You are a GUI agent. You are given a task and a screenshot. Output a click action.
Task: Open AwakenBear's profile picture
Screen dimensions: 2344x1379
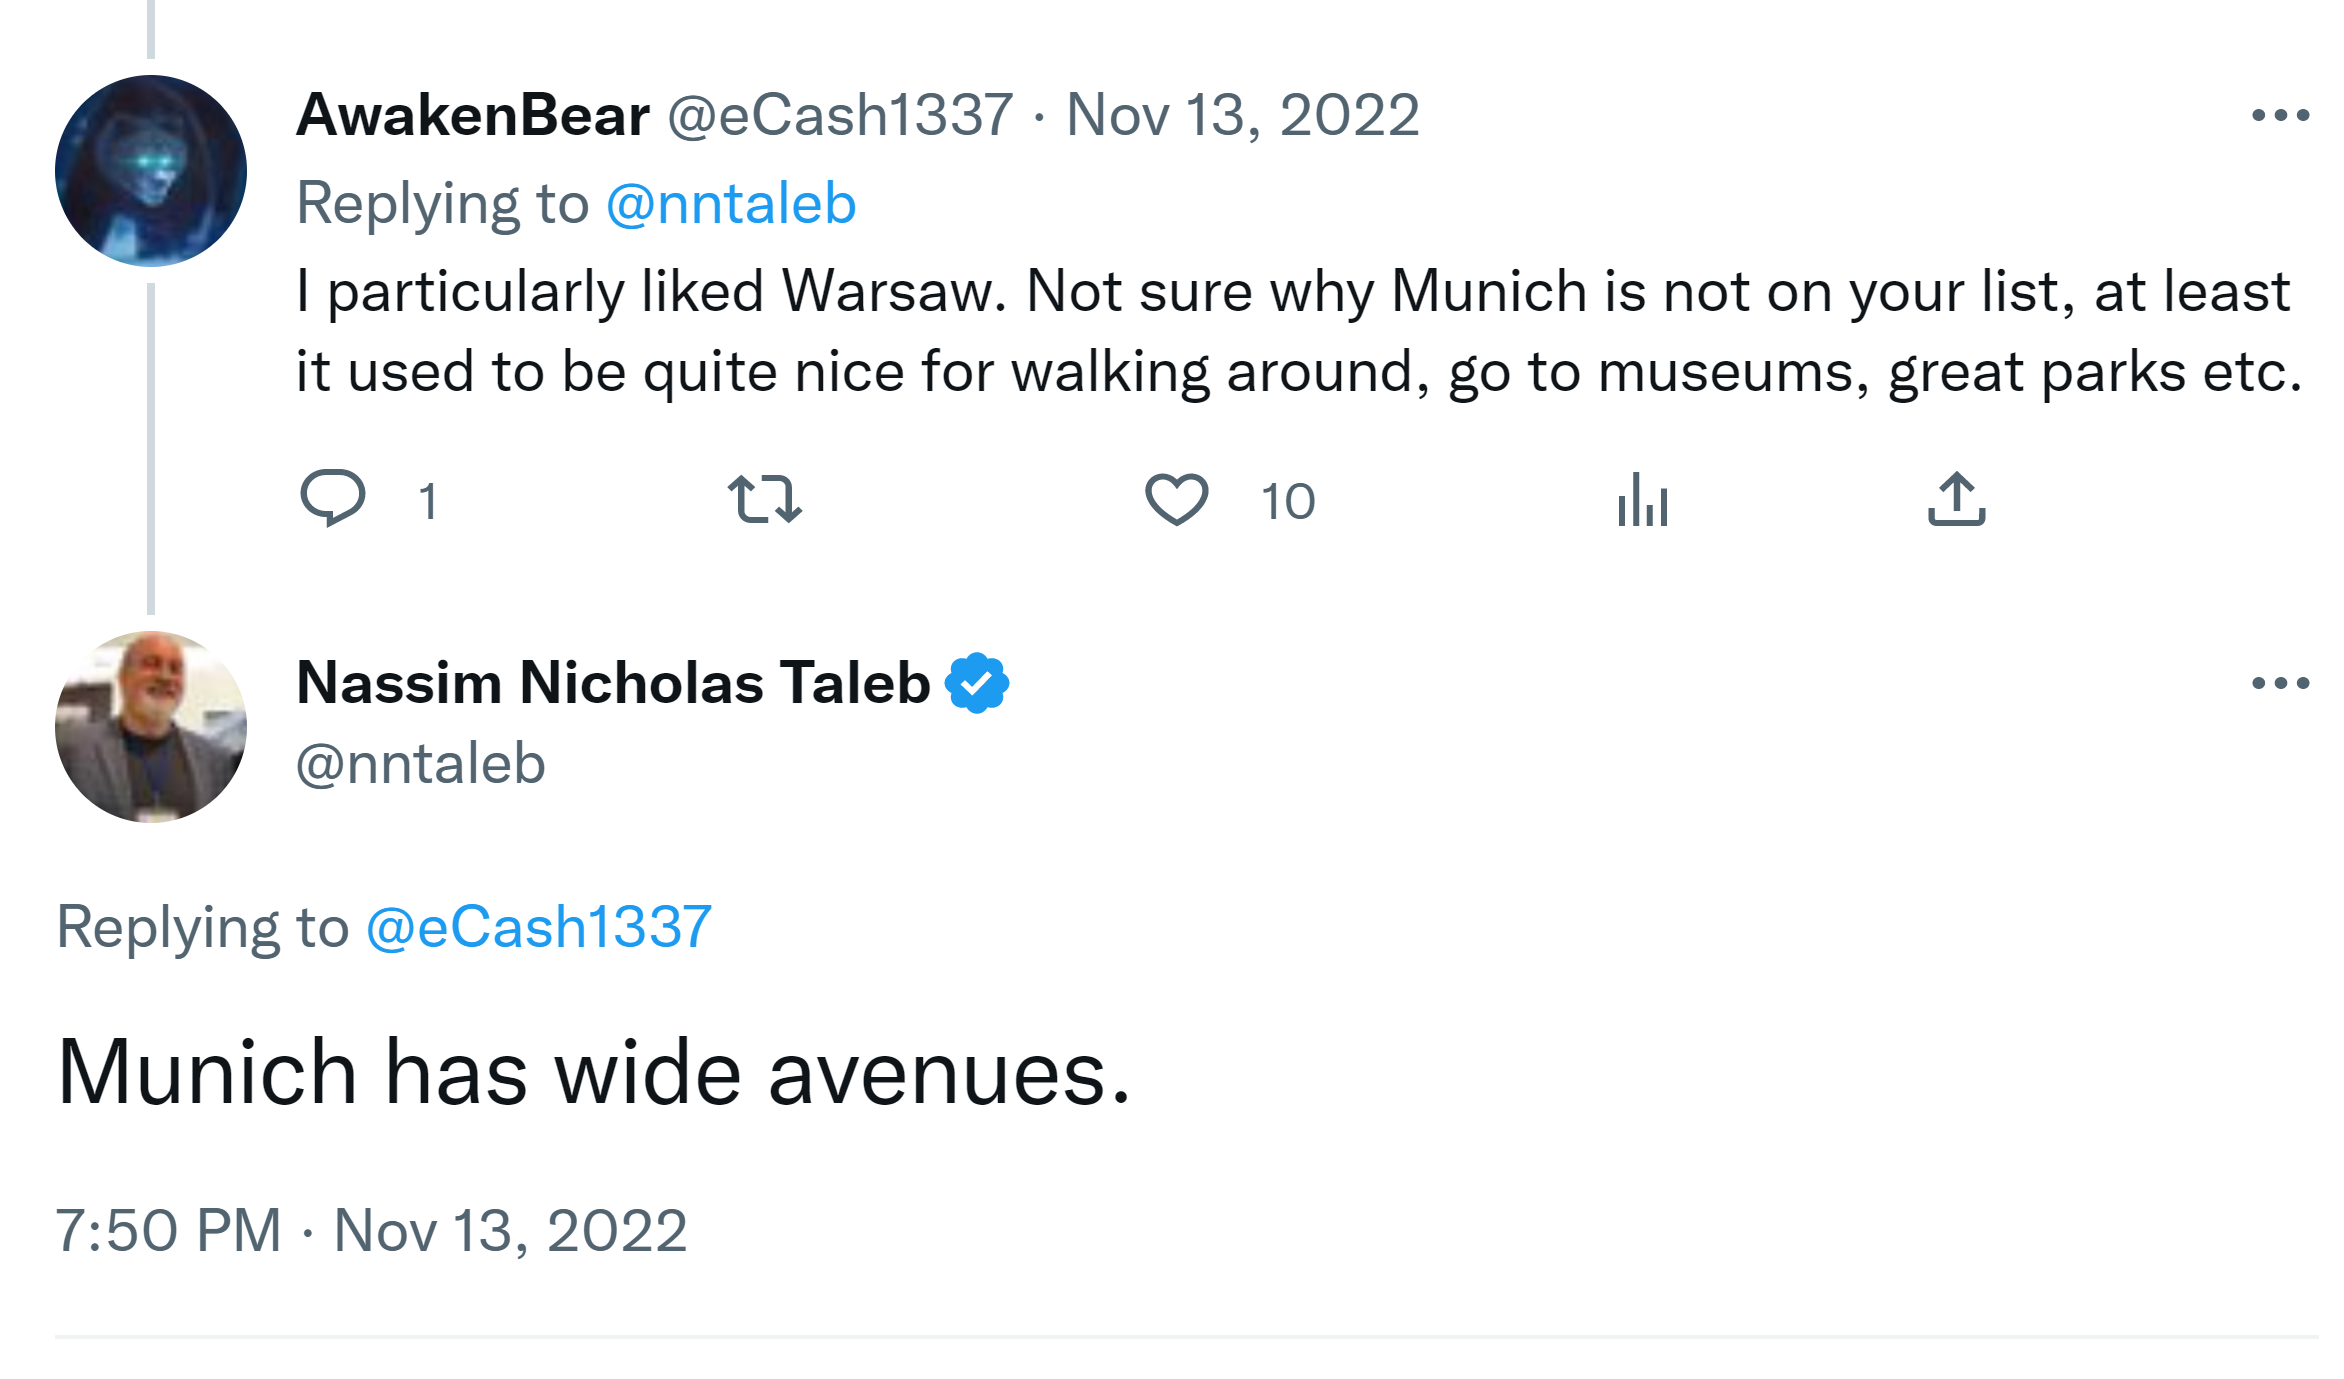pyautogui.click(x=151, y=171)
